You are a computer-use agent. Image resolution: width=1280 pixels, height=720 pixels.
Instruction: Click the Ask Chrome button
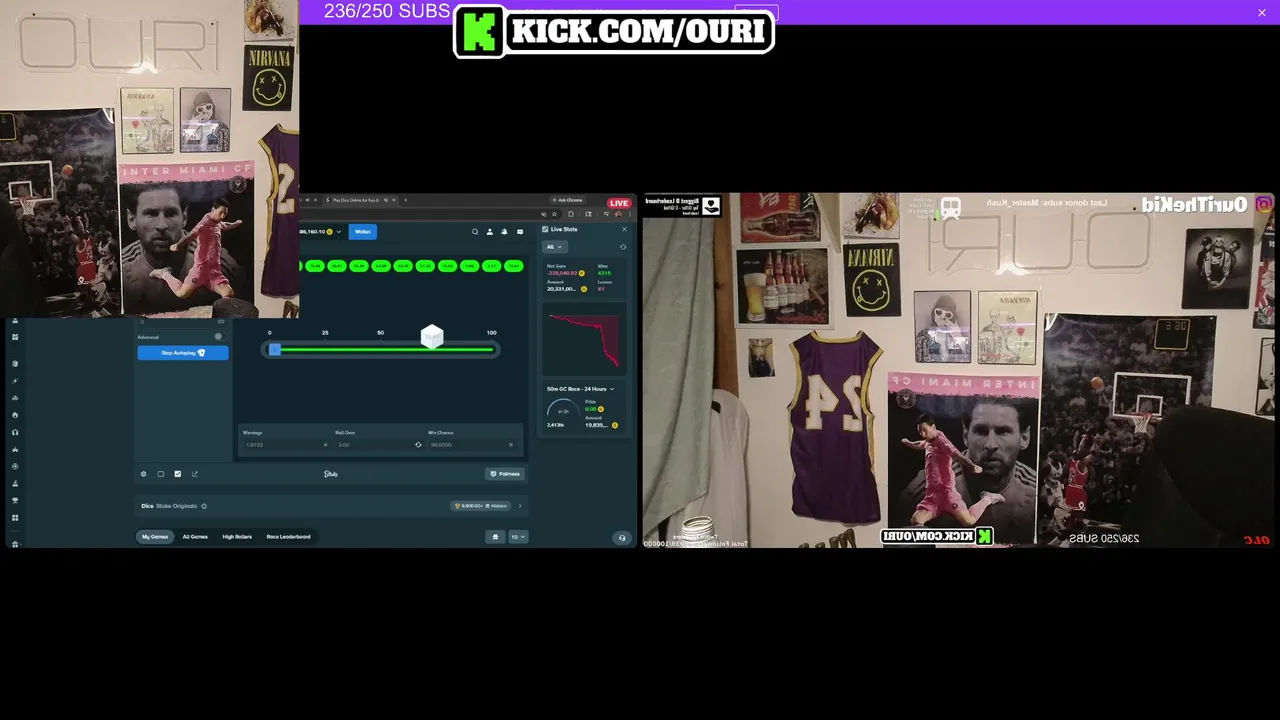568,200
